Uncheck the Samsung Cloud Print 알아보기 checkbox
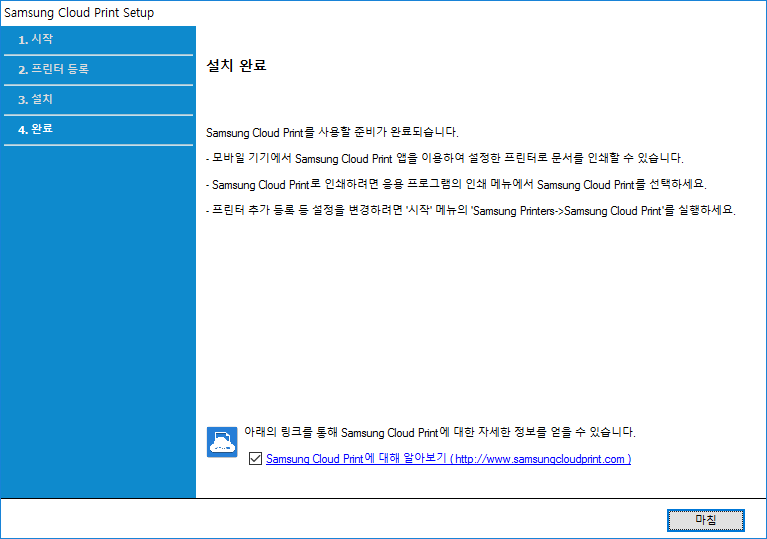This screenshot has height=539, width=767. pyautogui.click(x=255, y=459)
